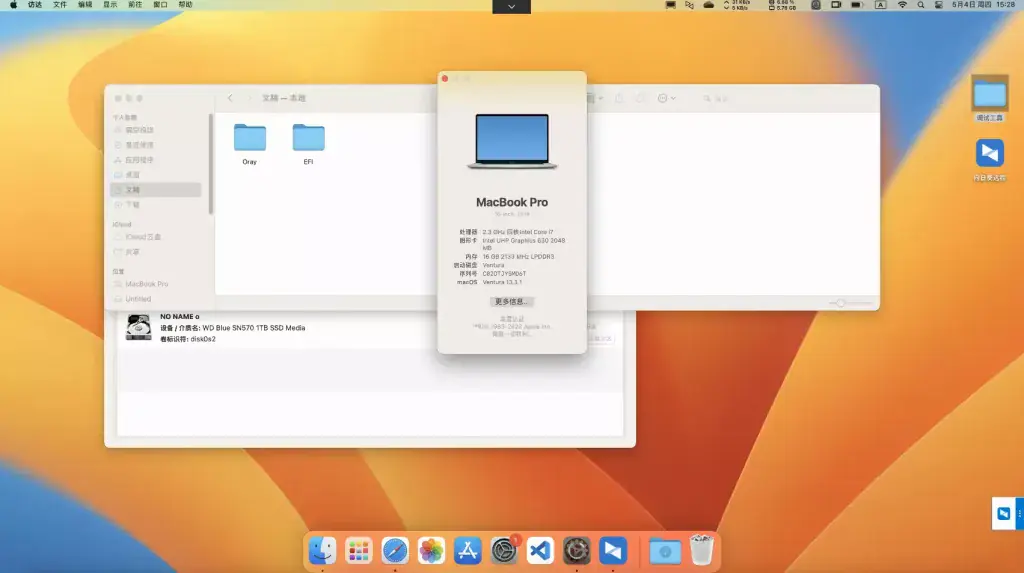Click the regulatory certification link in About window
The height and width of the screenshot is (573, 1024).
click(511, 319)
